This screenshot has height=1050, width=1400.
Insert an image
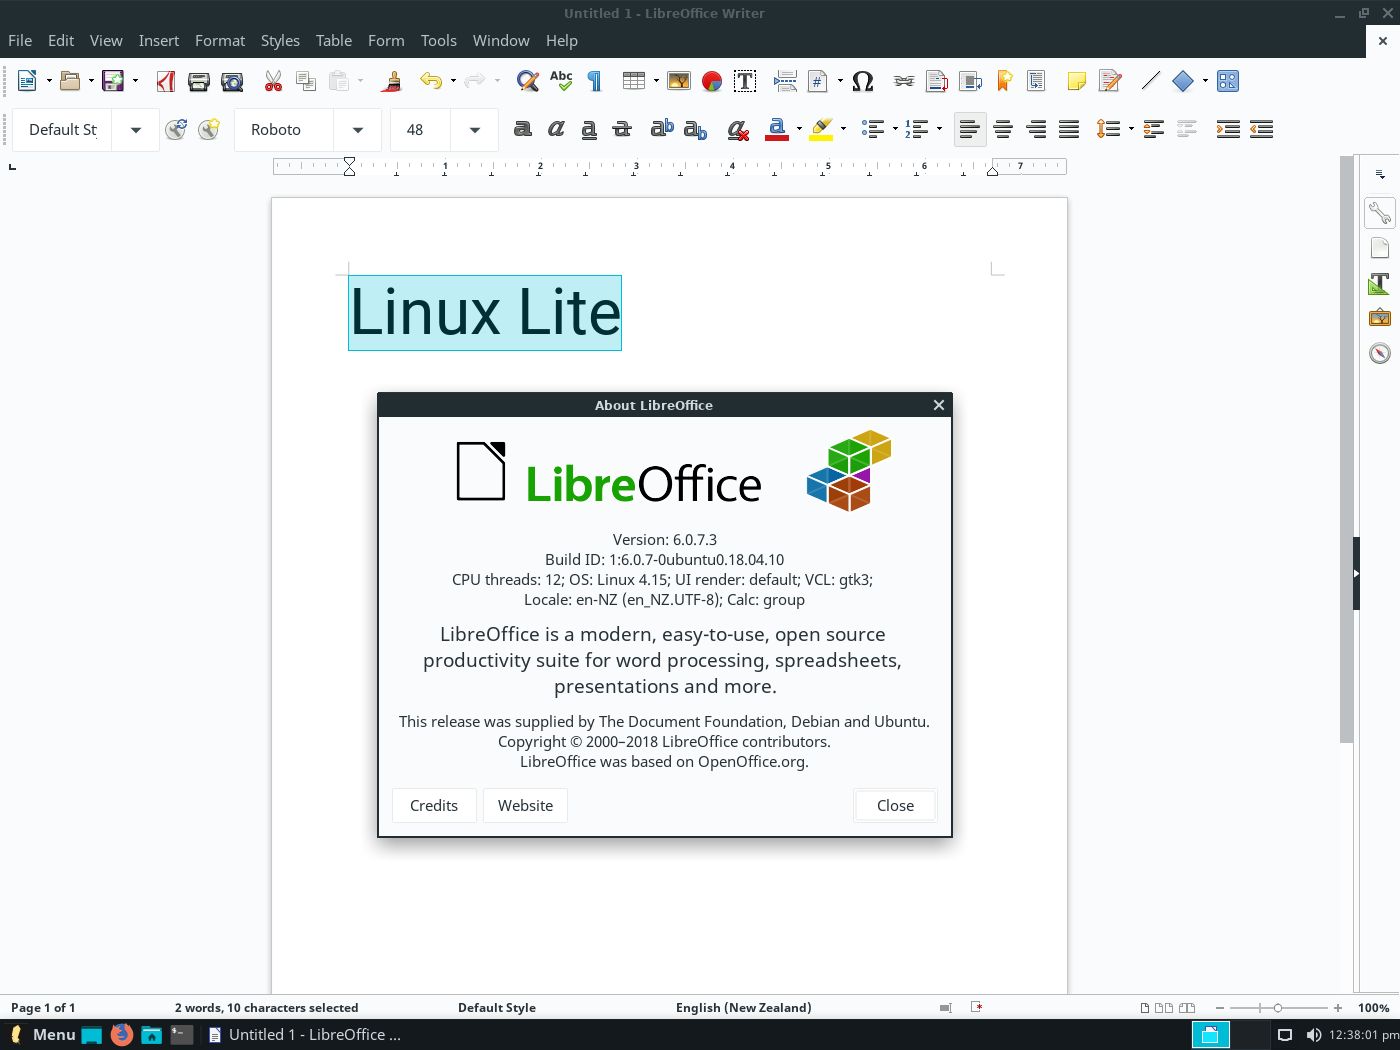tap(679, 81)
